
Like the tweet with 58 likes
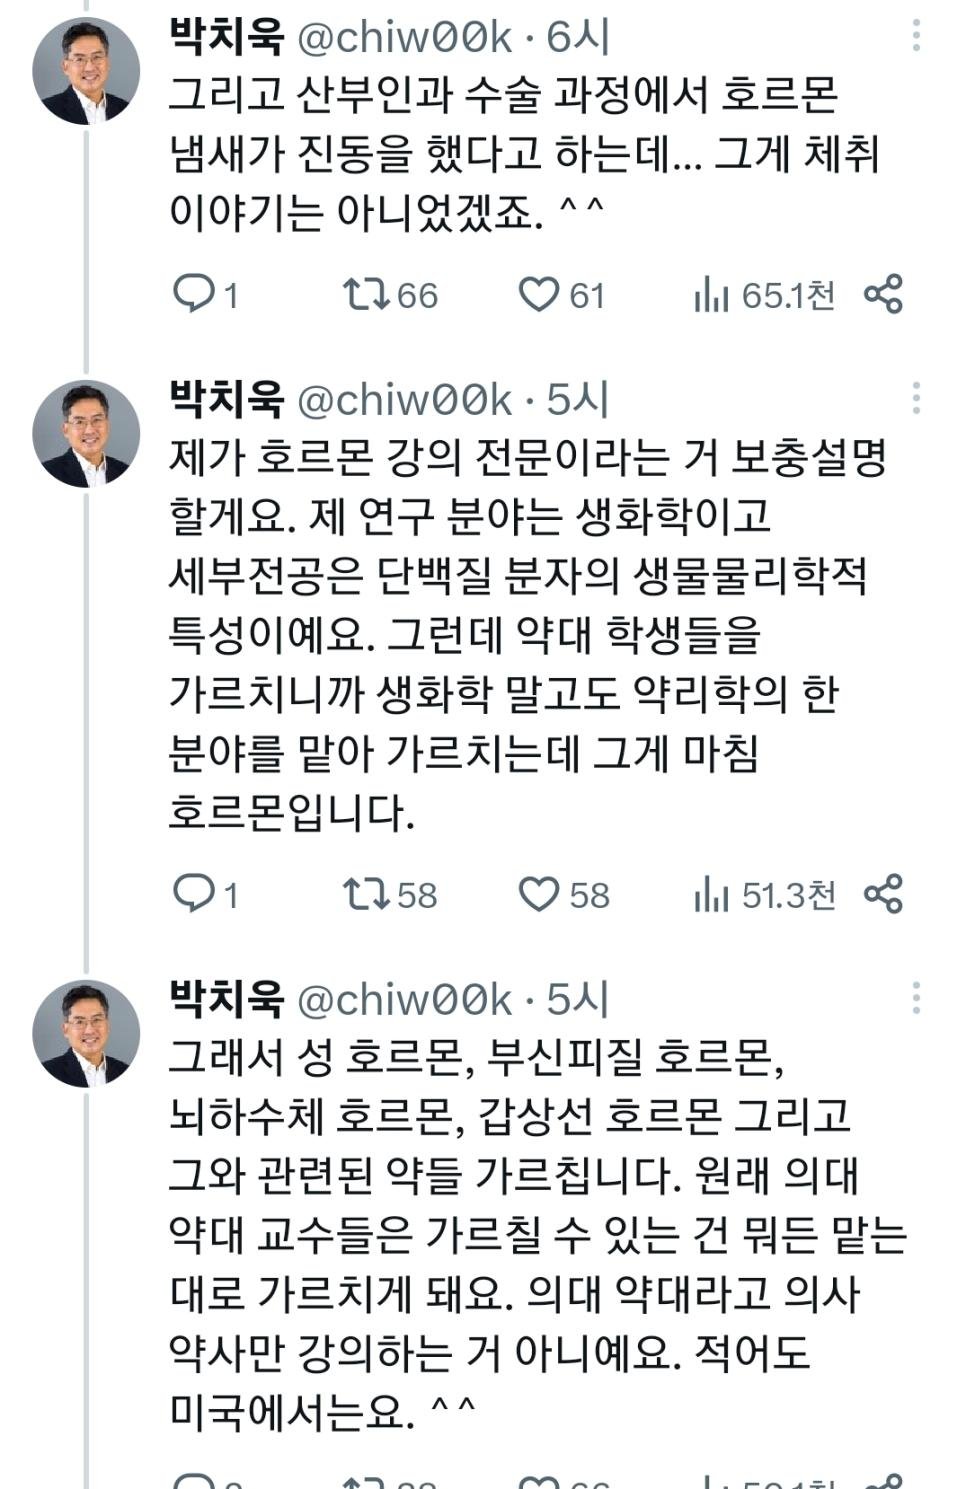coord(538,893)
